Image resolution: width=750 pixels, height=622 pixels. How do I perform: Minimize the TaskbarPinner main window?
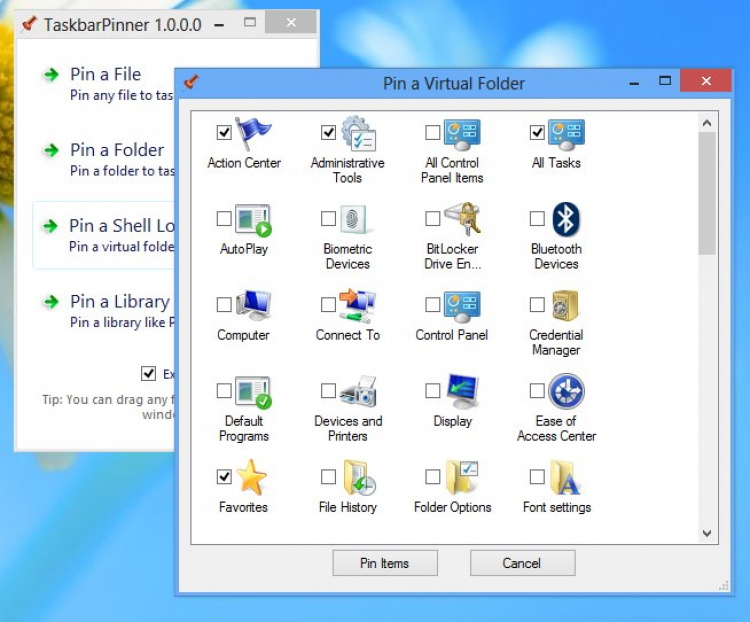pos(219,23)
